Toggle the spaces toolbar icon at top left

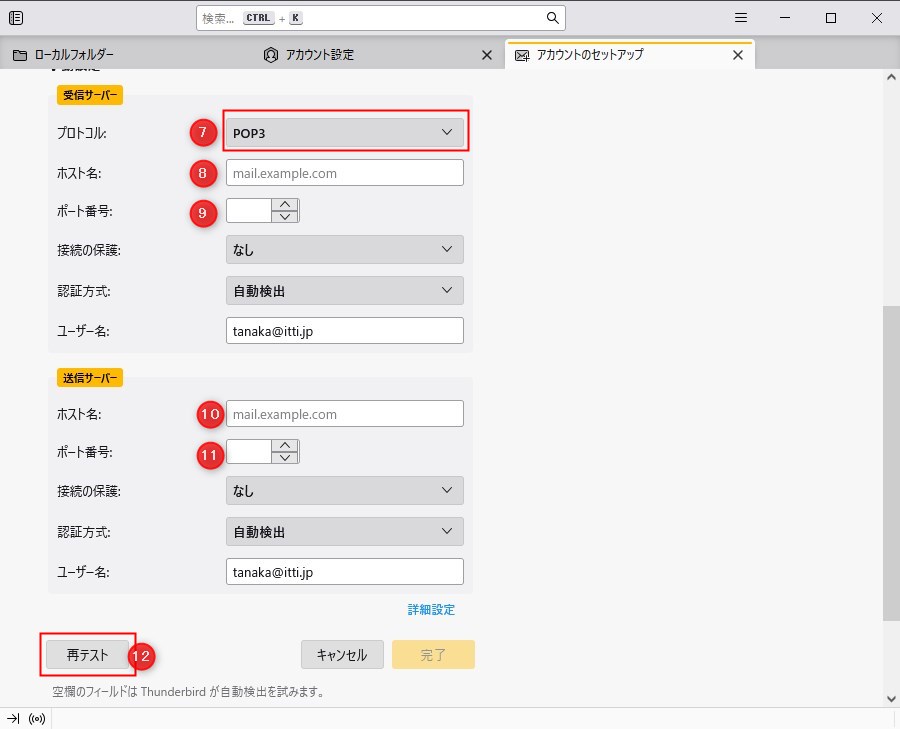point(16,18)
